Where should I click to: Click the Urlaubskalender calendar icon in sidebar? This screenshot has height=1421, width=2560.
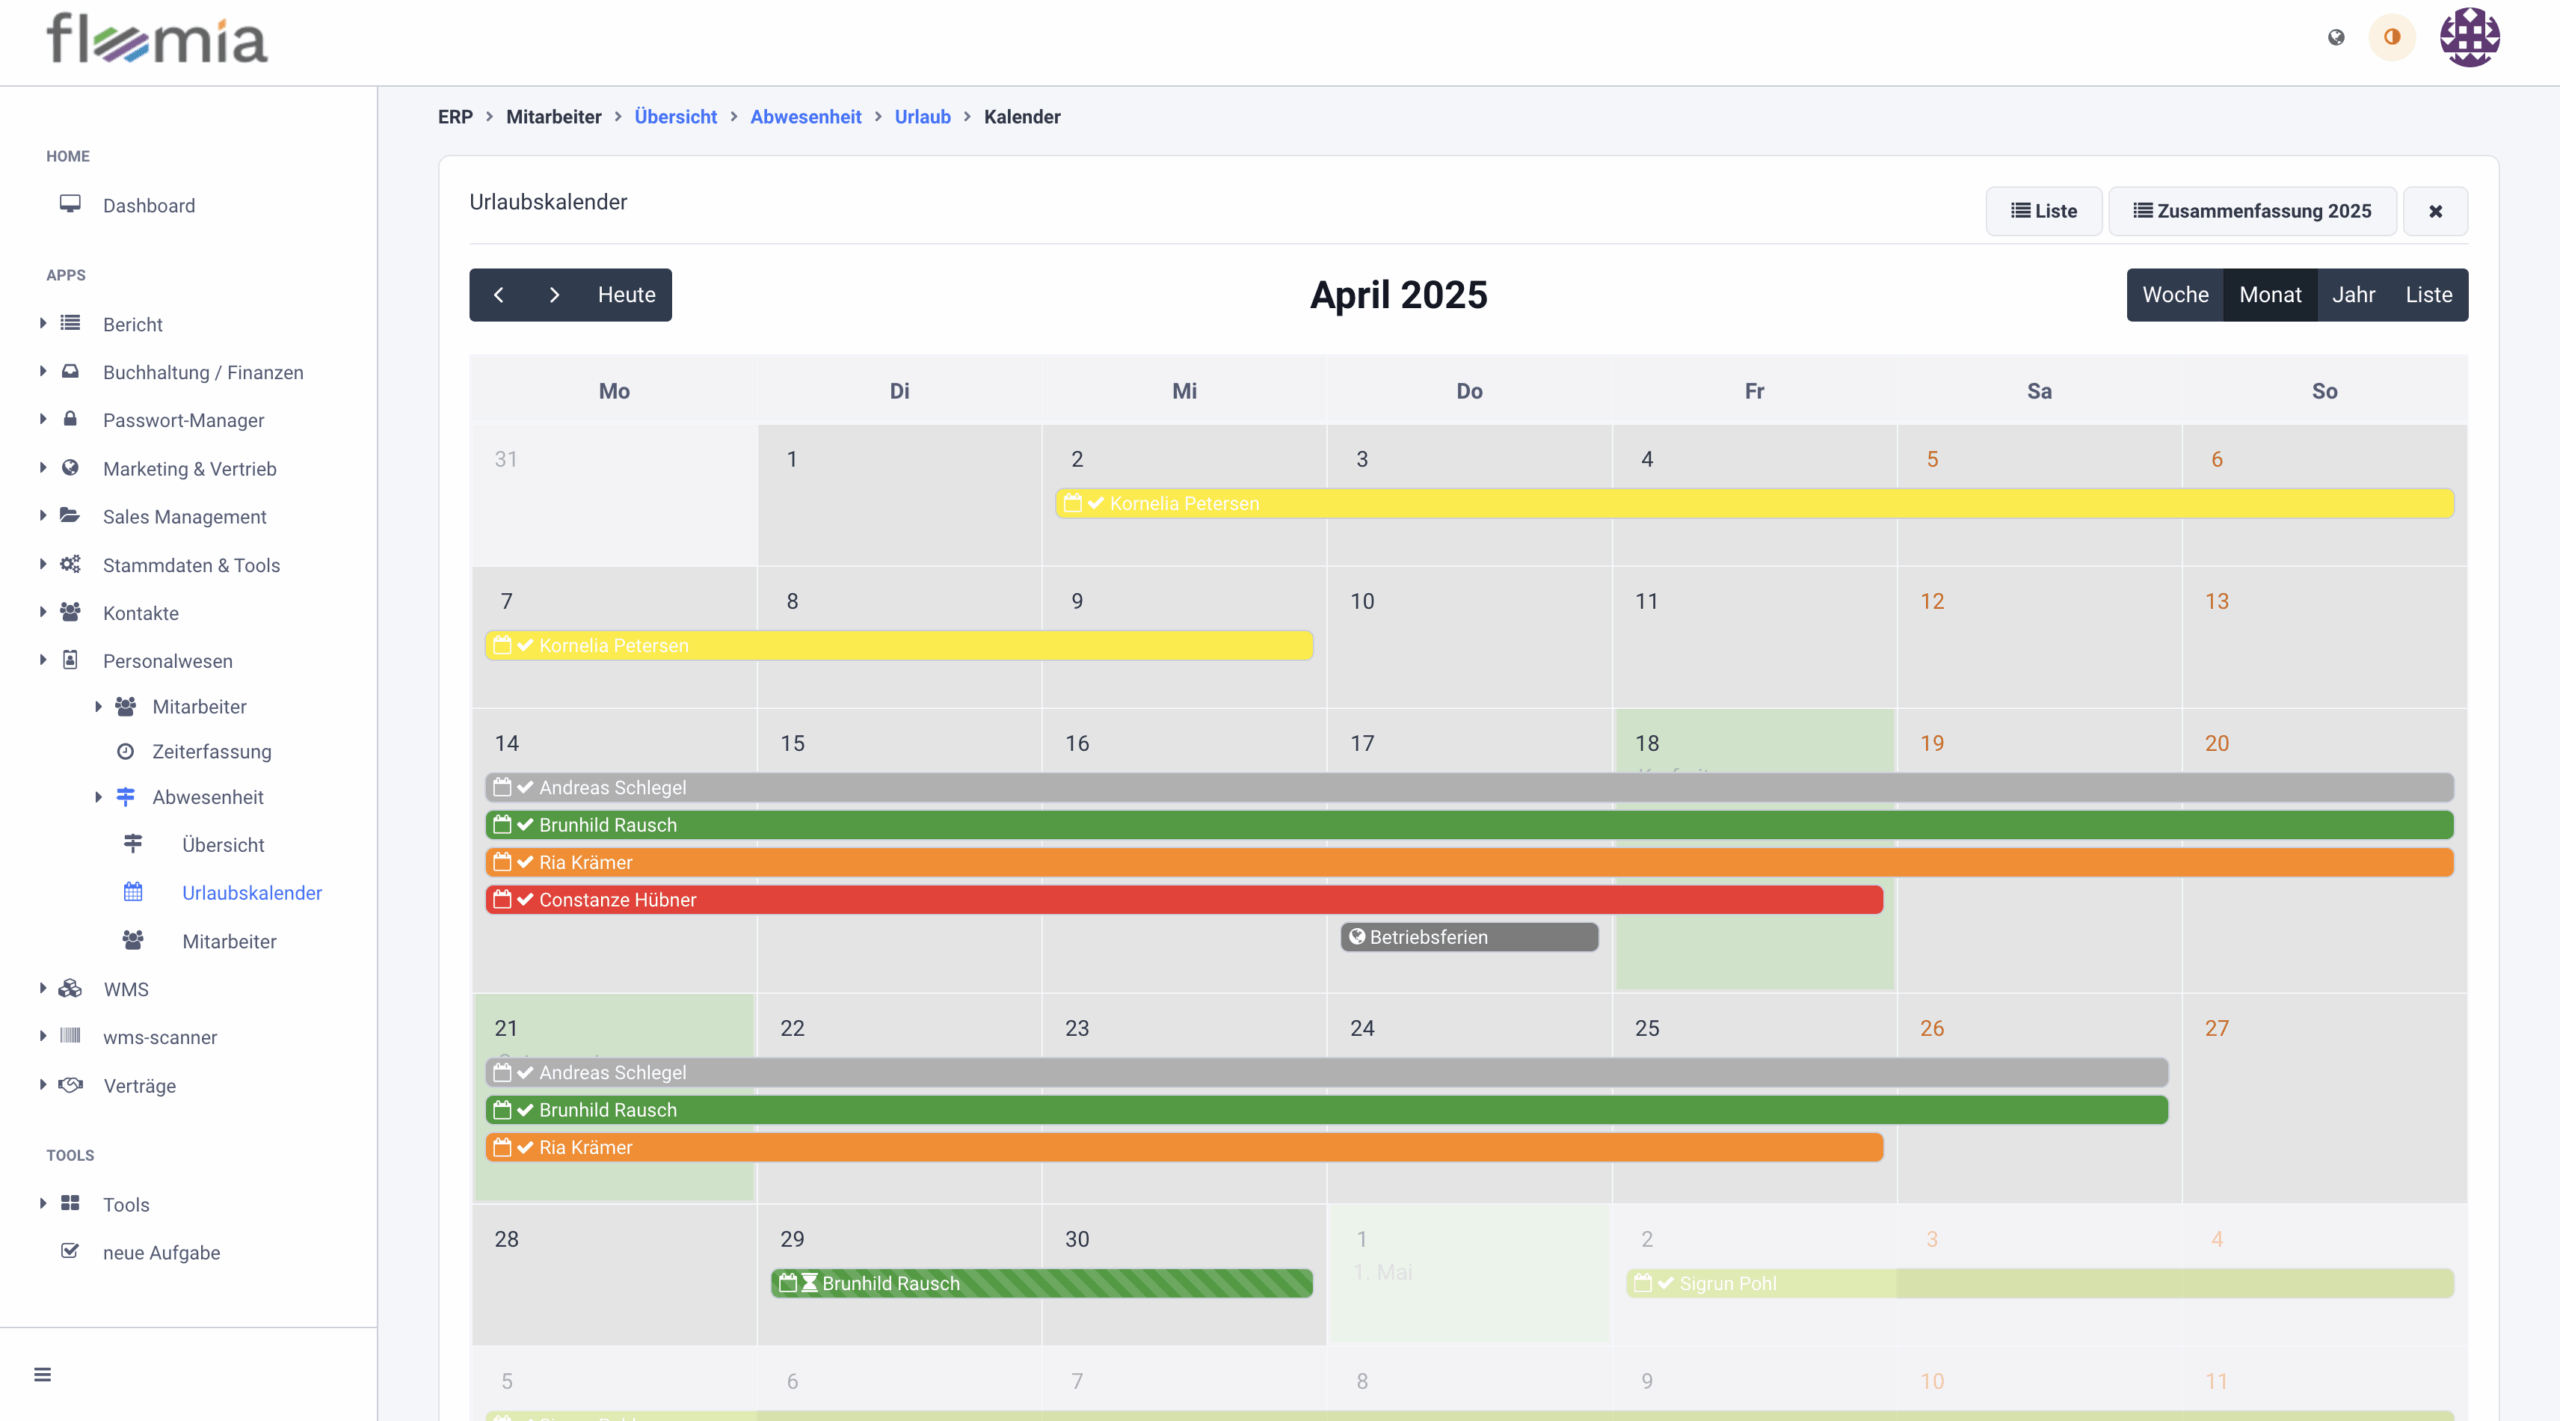click(133, 892)
